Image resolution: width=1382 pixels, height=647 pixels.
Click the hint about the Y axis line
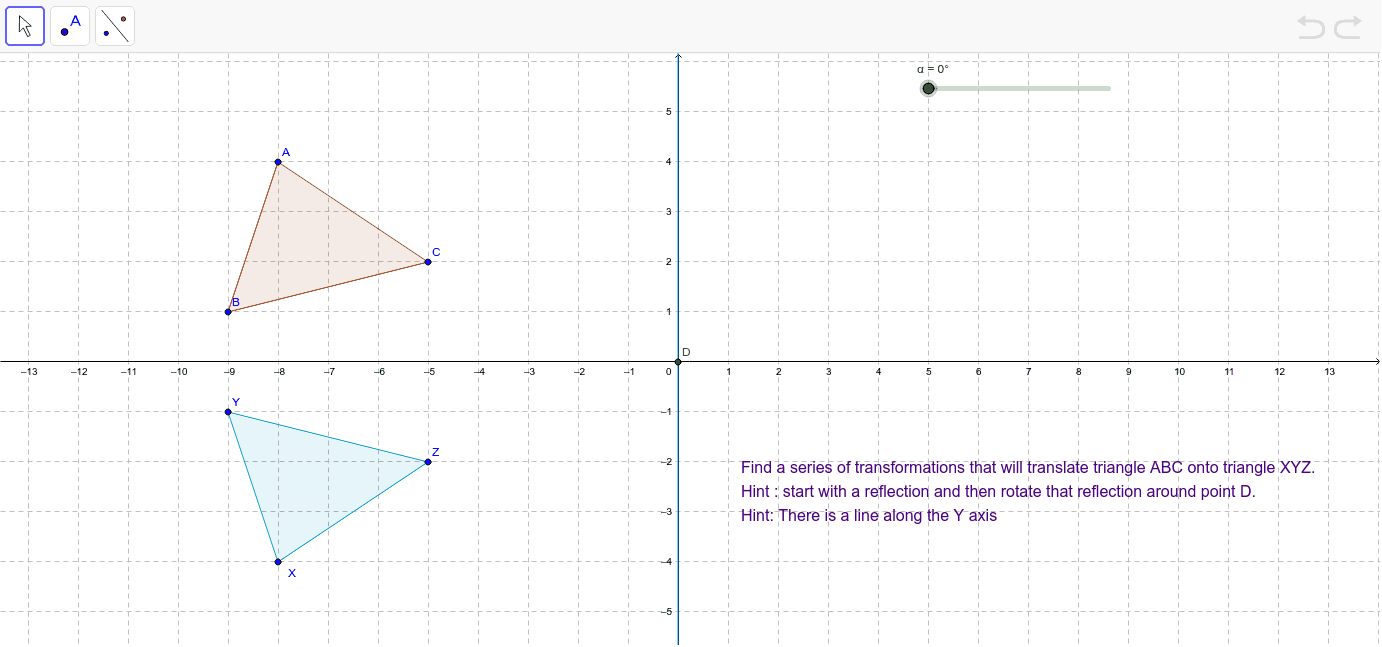[868, 516]
